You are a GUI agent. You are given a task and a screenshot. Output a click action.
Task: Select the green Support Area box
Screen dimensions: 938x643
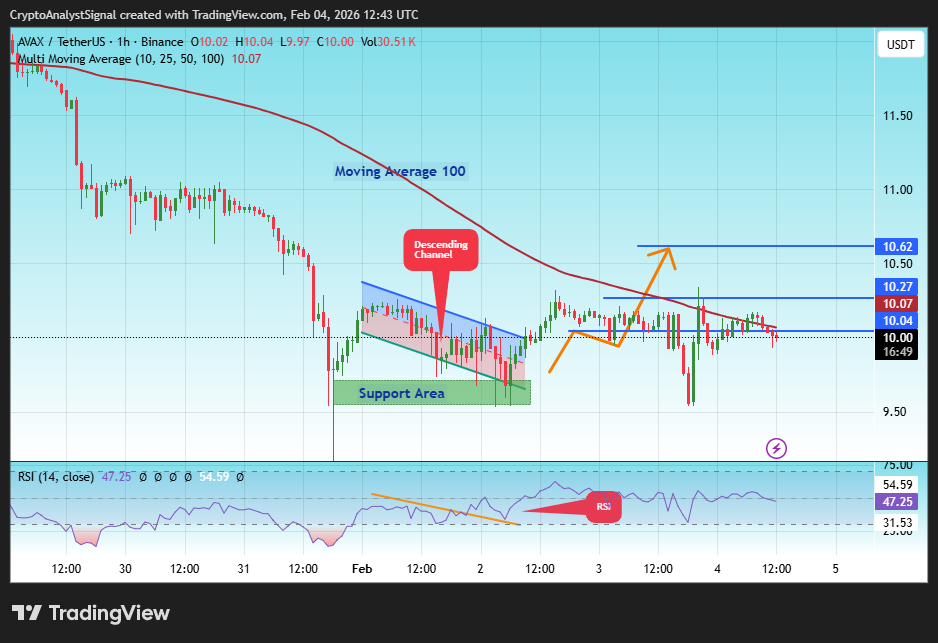pyautogui.click(x=432, y=392)
